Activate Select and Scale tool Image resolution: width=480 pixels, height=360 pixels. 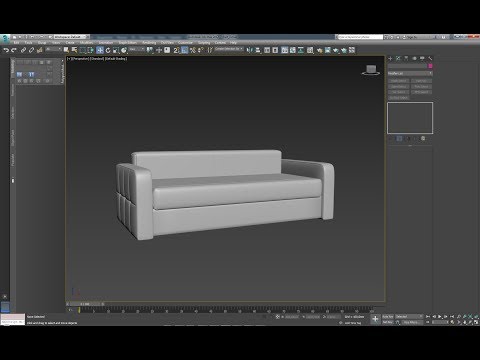116,50
